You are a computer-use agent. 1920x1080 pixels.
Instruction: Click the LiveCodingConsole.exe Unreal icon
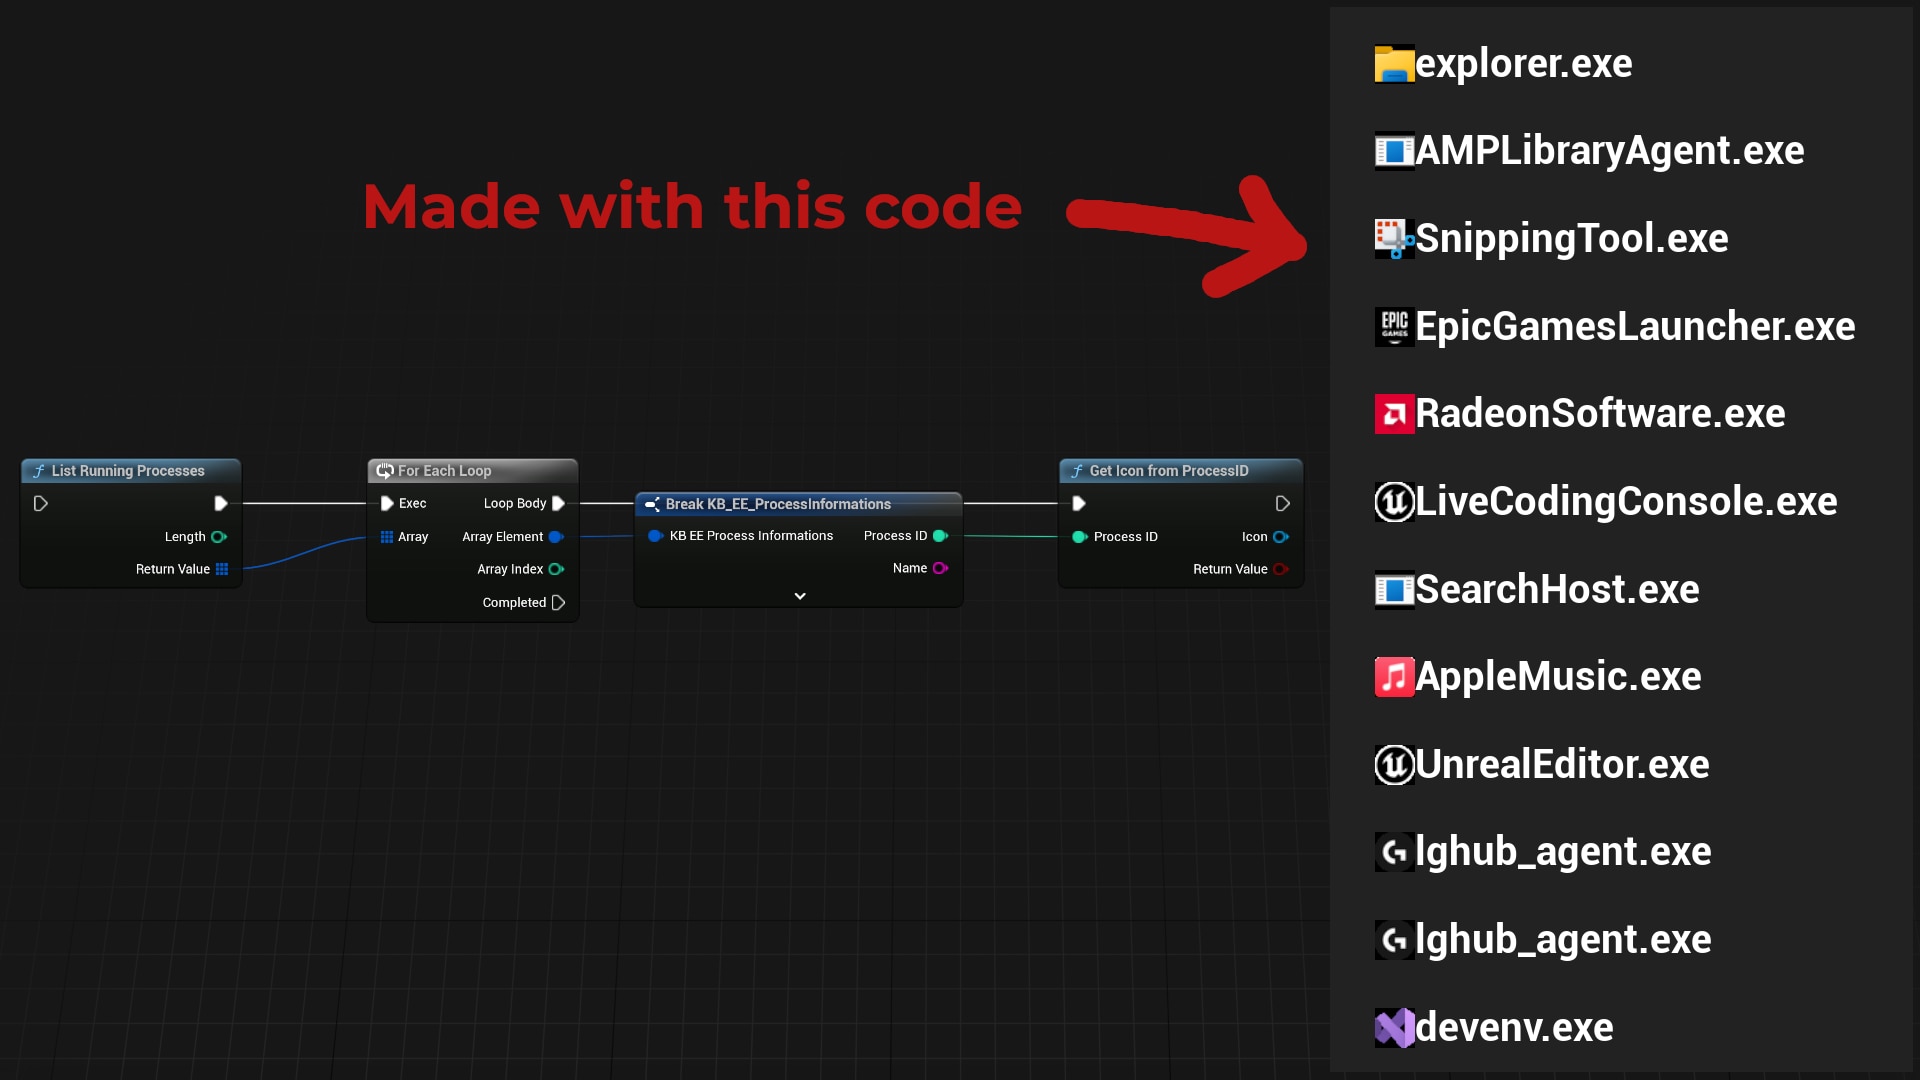(1394, 502)
